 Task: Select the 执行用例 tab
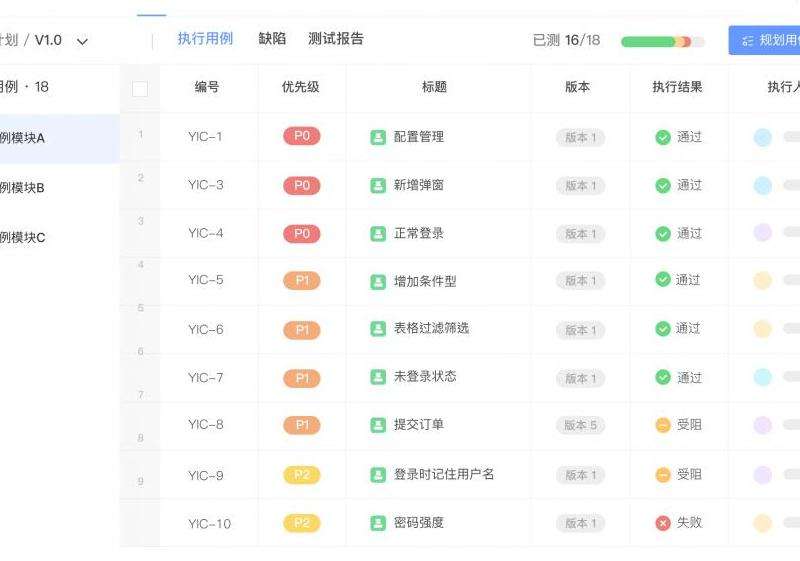(205, 39)
